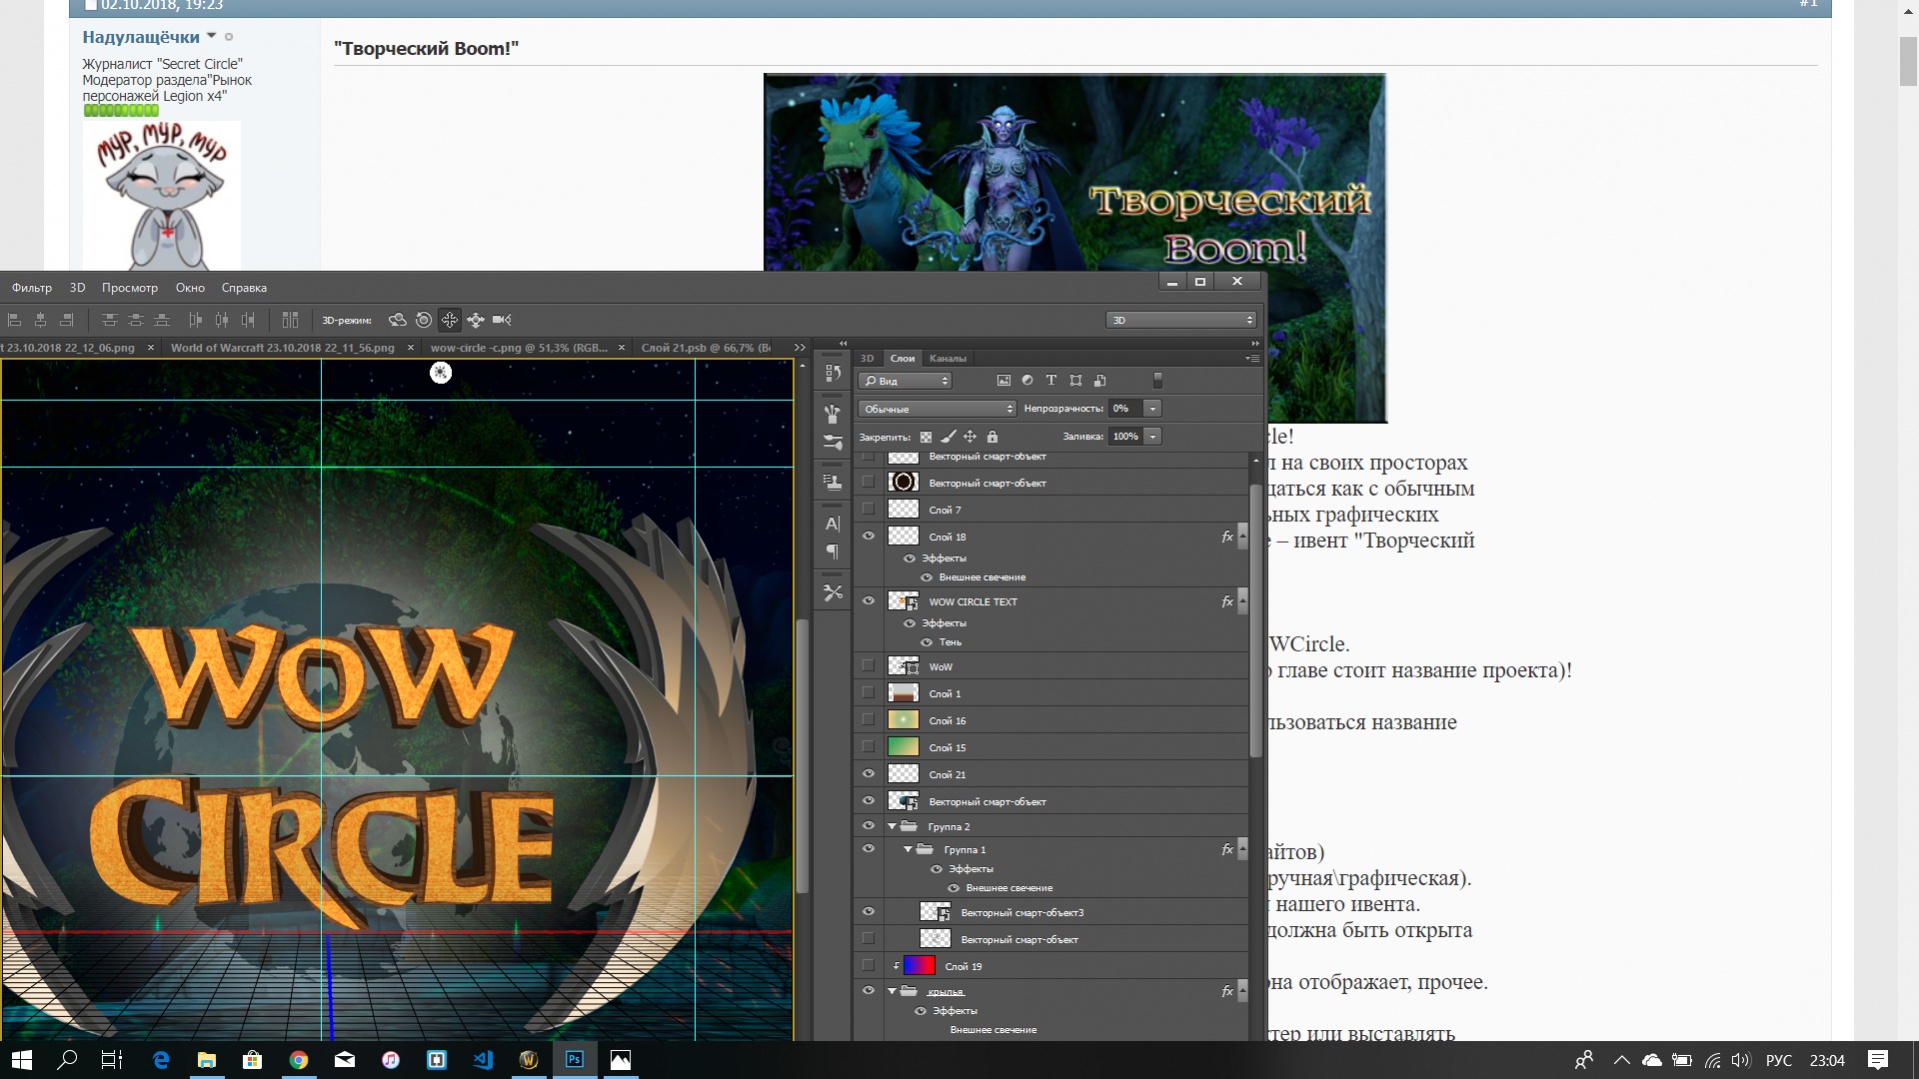Click the lock all layer icon

point(992,437)
